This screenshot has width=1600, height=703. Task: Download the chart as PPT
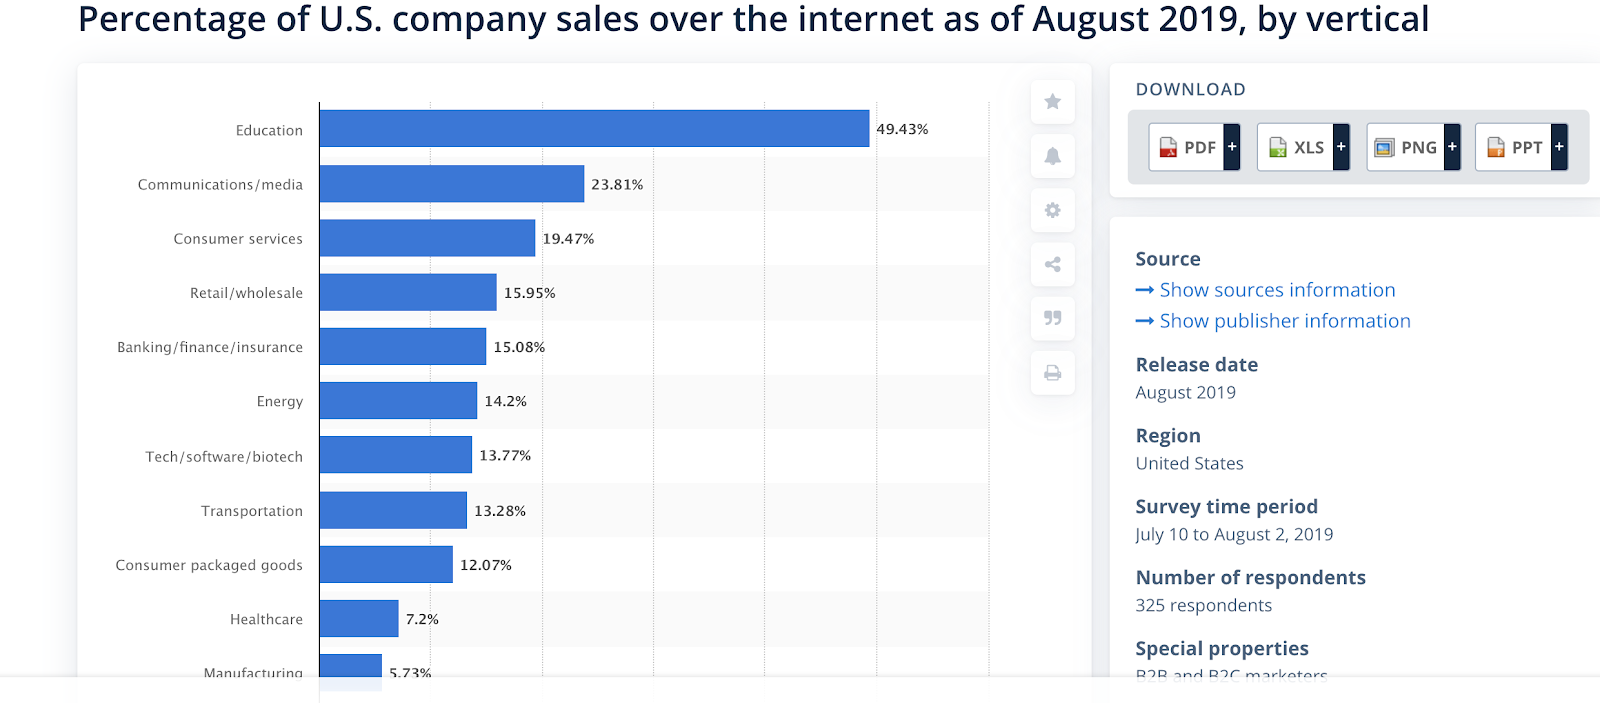[1514, 147]
